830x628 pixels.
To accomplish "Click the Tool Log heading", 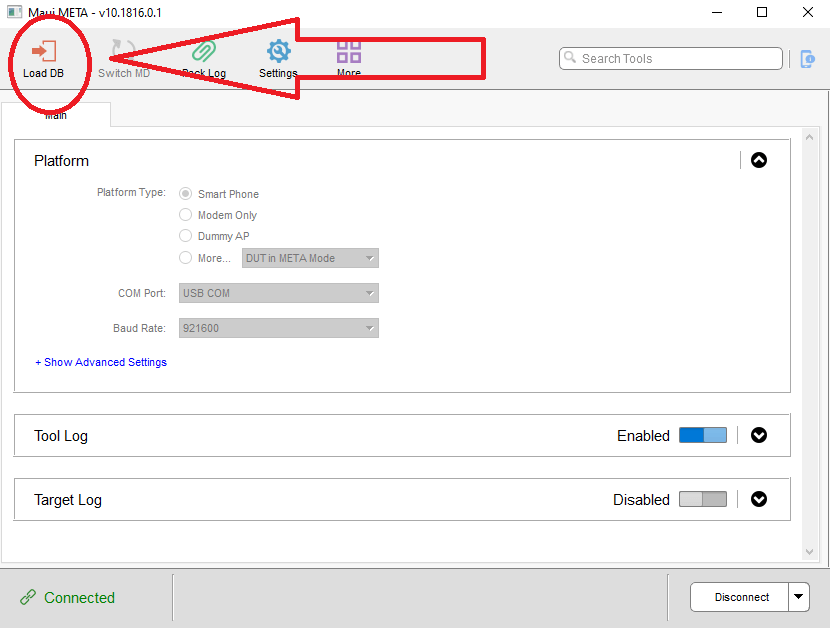I will (x=61, y=436).
